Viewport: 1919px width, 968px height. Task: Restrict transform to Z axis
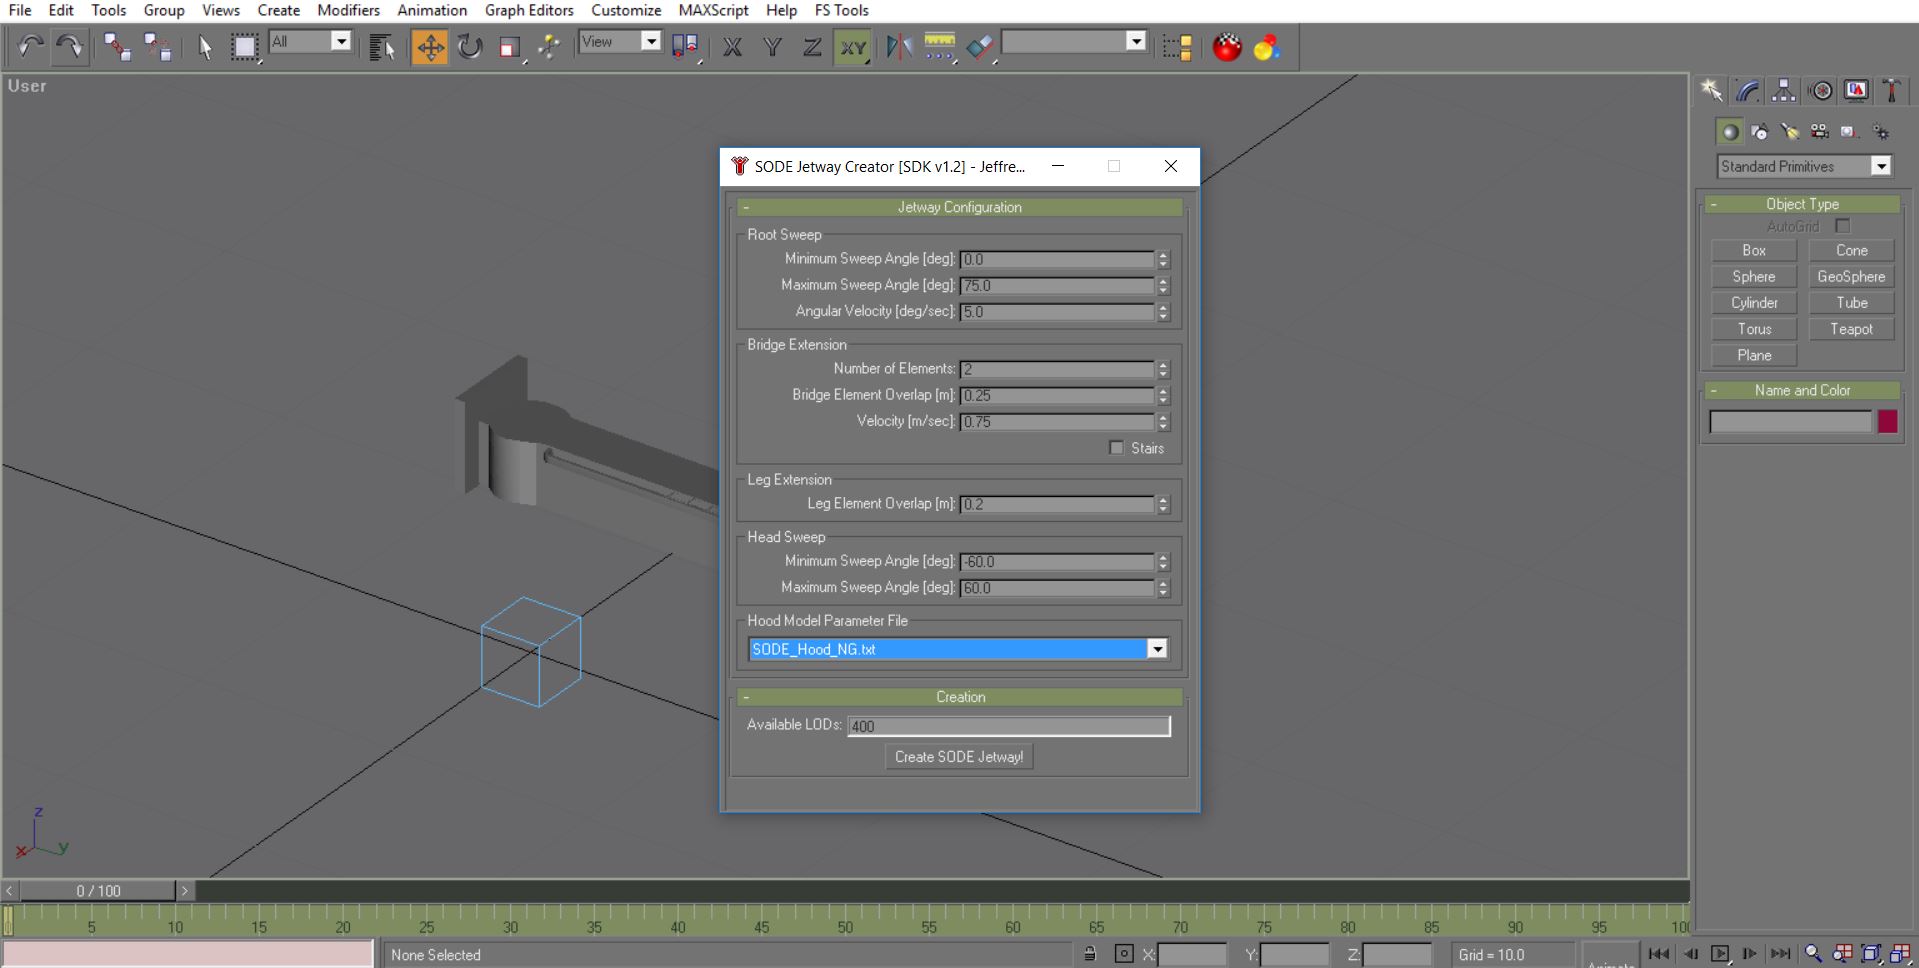pos(812,47)
